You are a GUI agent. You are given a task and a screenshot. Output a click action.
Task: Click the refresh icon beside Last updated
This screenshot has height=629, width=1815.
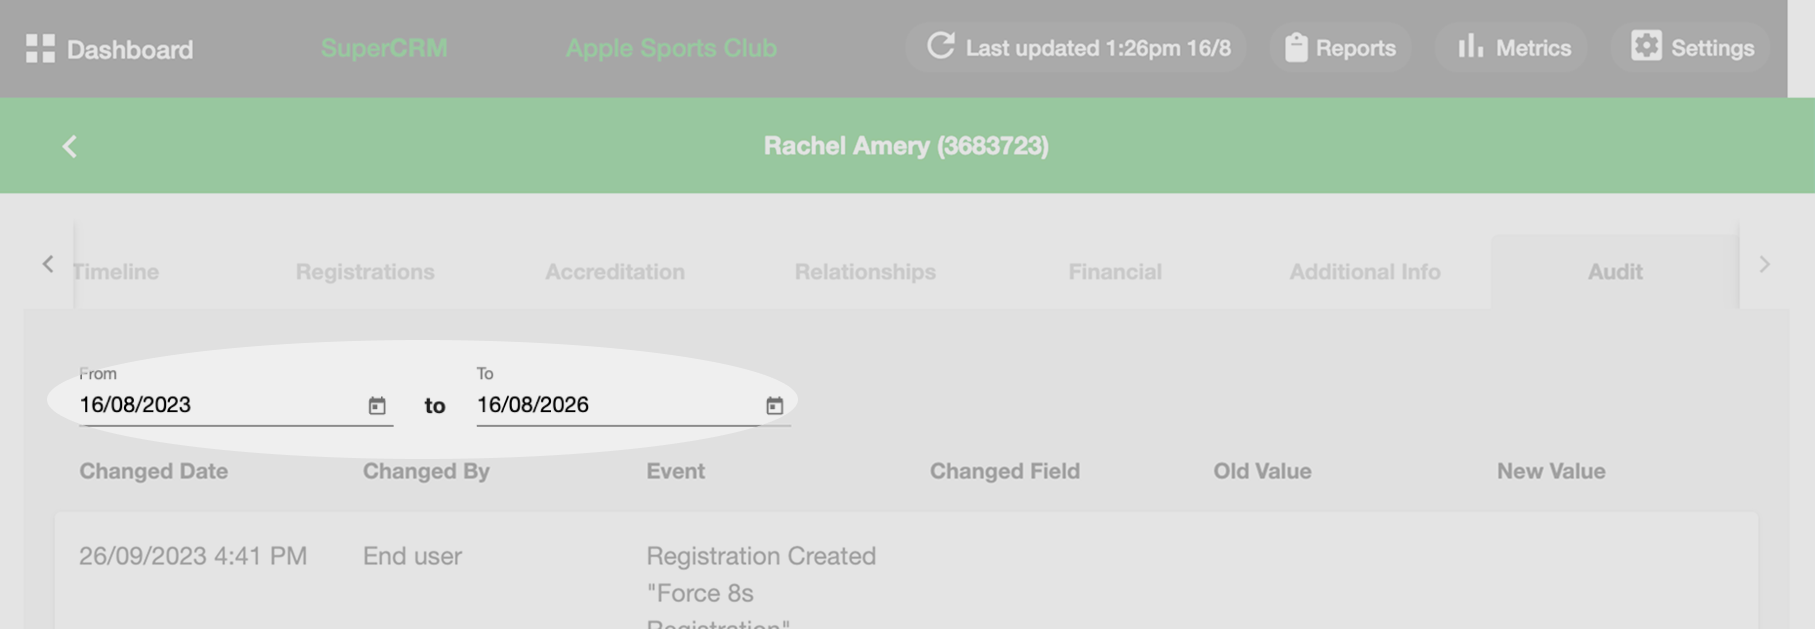pos(940,47)
